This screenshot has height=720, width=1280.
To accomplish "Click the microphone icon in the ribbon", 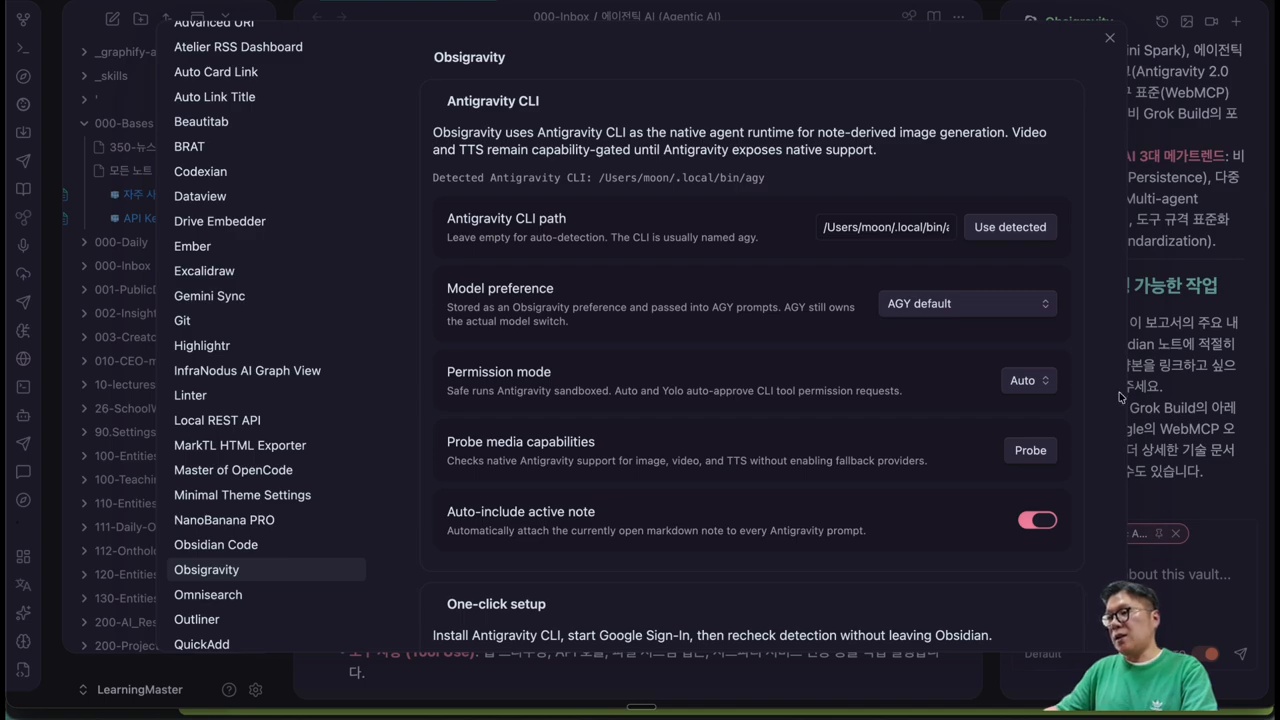I will tap(23, 245).
